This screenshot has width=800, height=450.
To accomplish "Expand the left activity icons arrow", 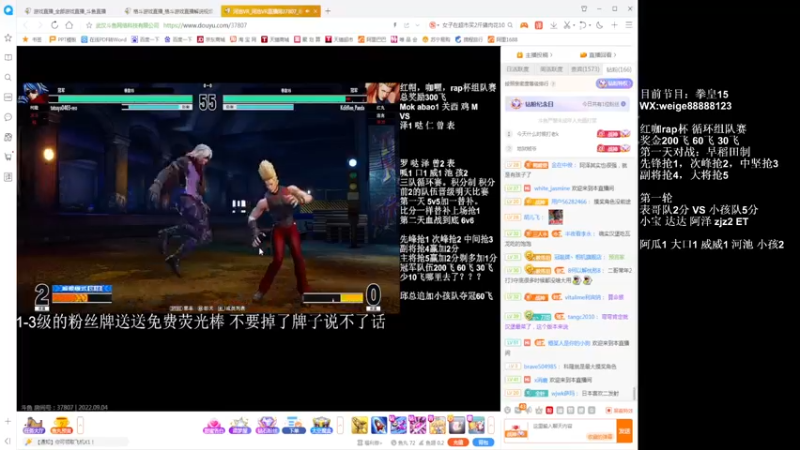I will pyautogui.click(x=80, y=425).
